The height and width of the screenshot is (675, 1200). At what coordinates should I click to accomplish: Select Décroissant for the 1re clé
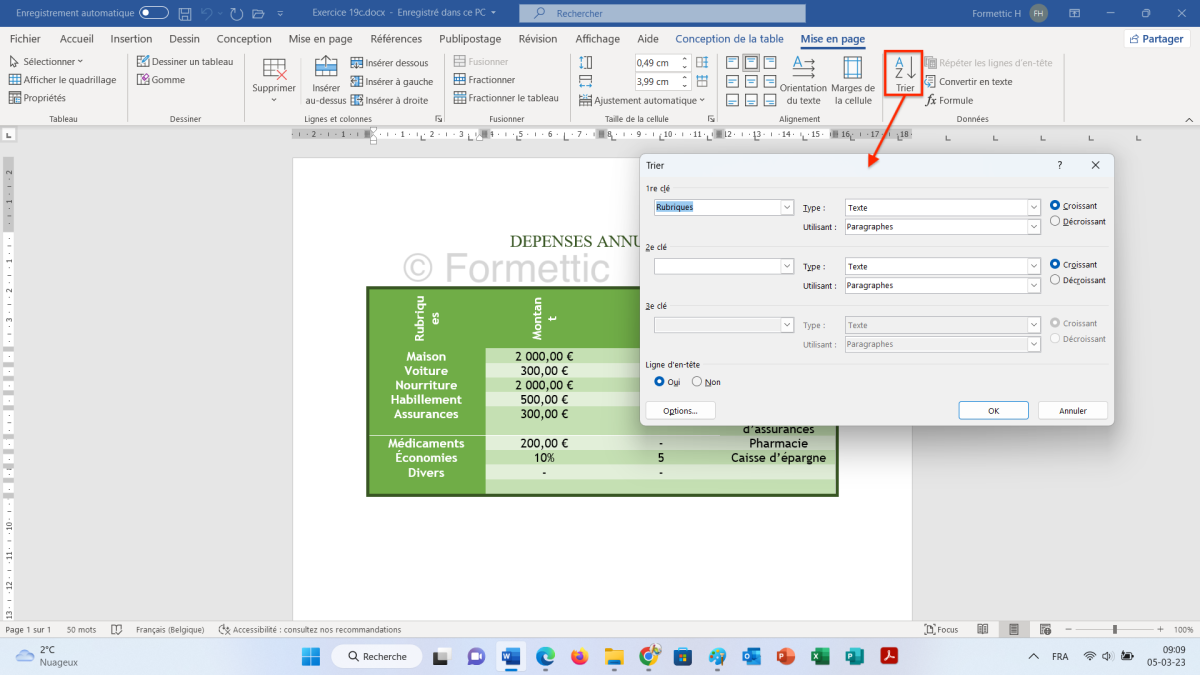(1055, 221)
